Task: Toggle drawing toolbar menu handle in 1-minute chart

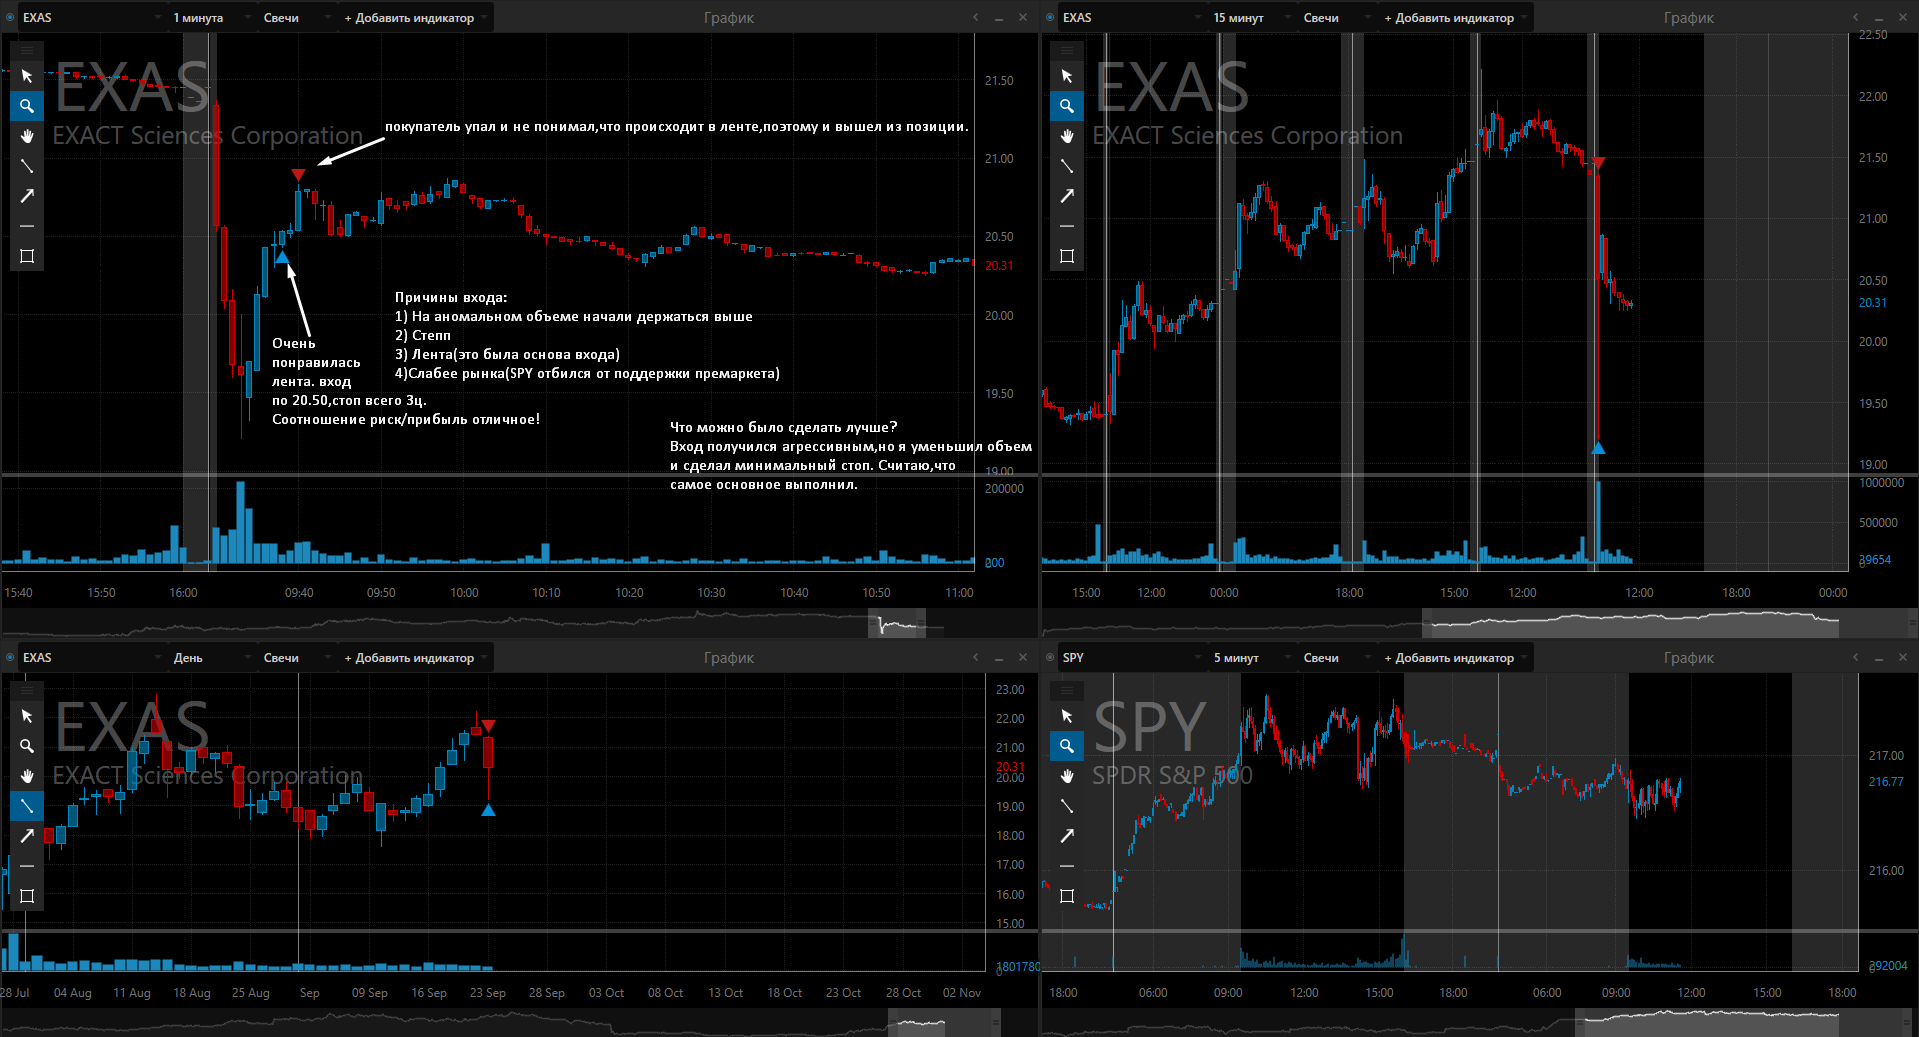Action: tap(27, 50)
